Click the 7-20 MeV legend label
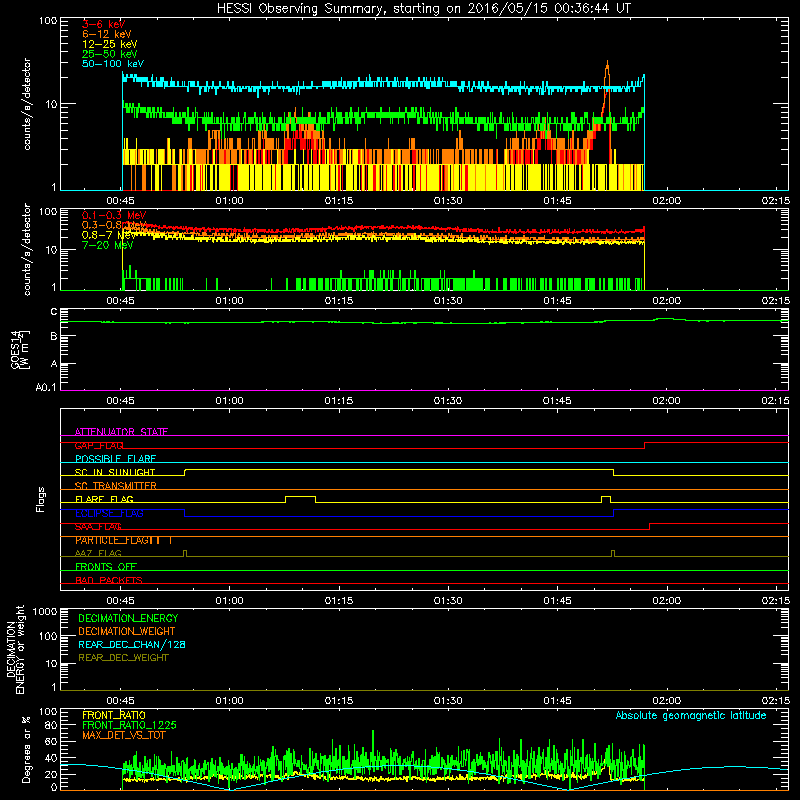Image resolution: width=800 pixels, height=800 pixels. click(x=107, y=245)
